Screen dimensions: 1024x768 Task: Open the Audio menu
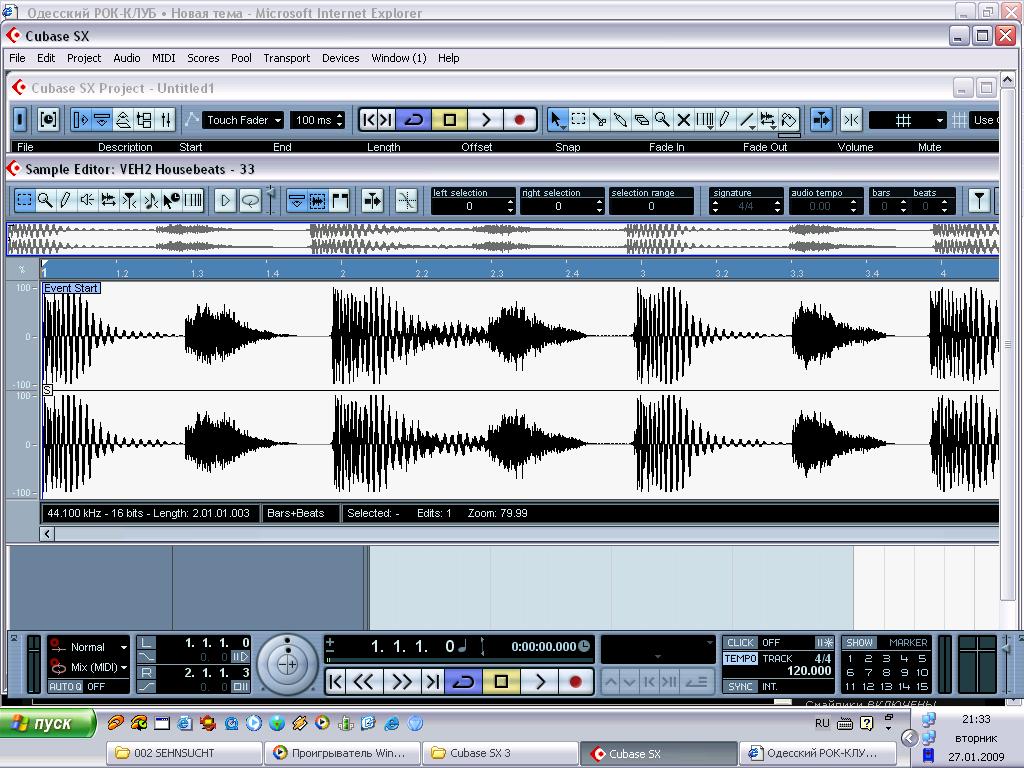127,58
